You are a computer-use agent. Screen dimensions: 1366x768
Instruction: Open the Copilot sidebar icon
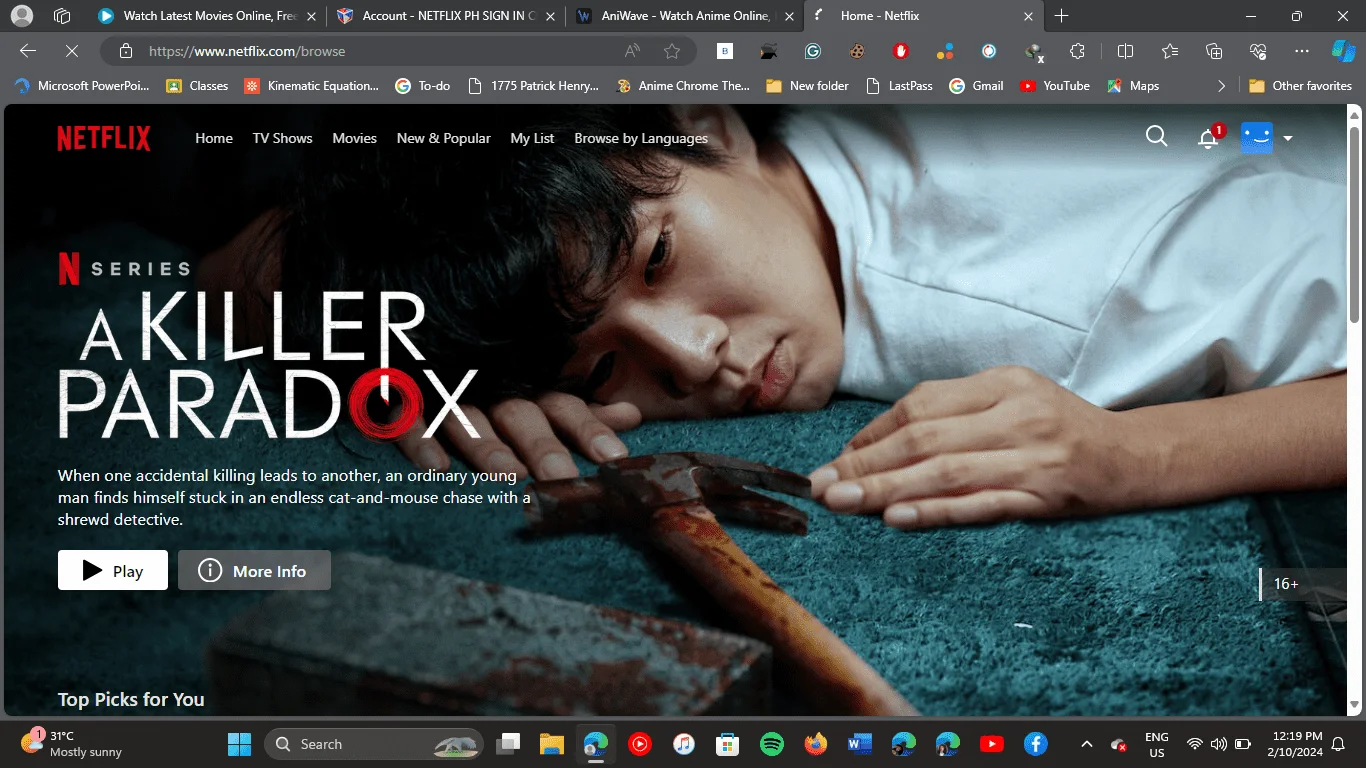[1343, 51]
